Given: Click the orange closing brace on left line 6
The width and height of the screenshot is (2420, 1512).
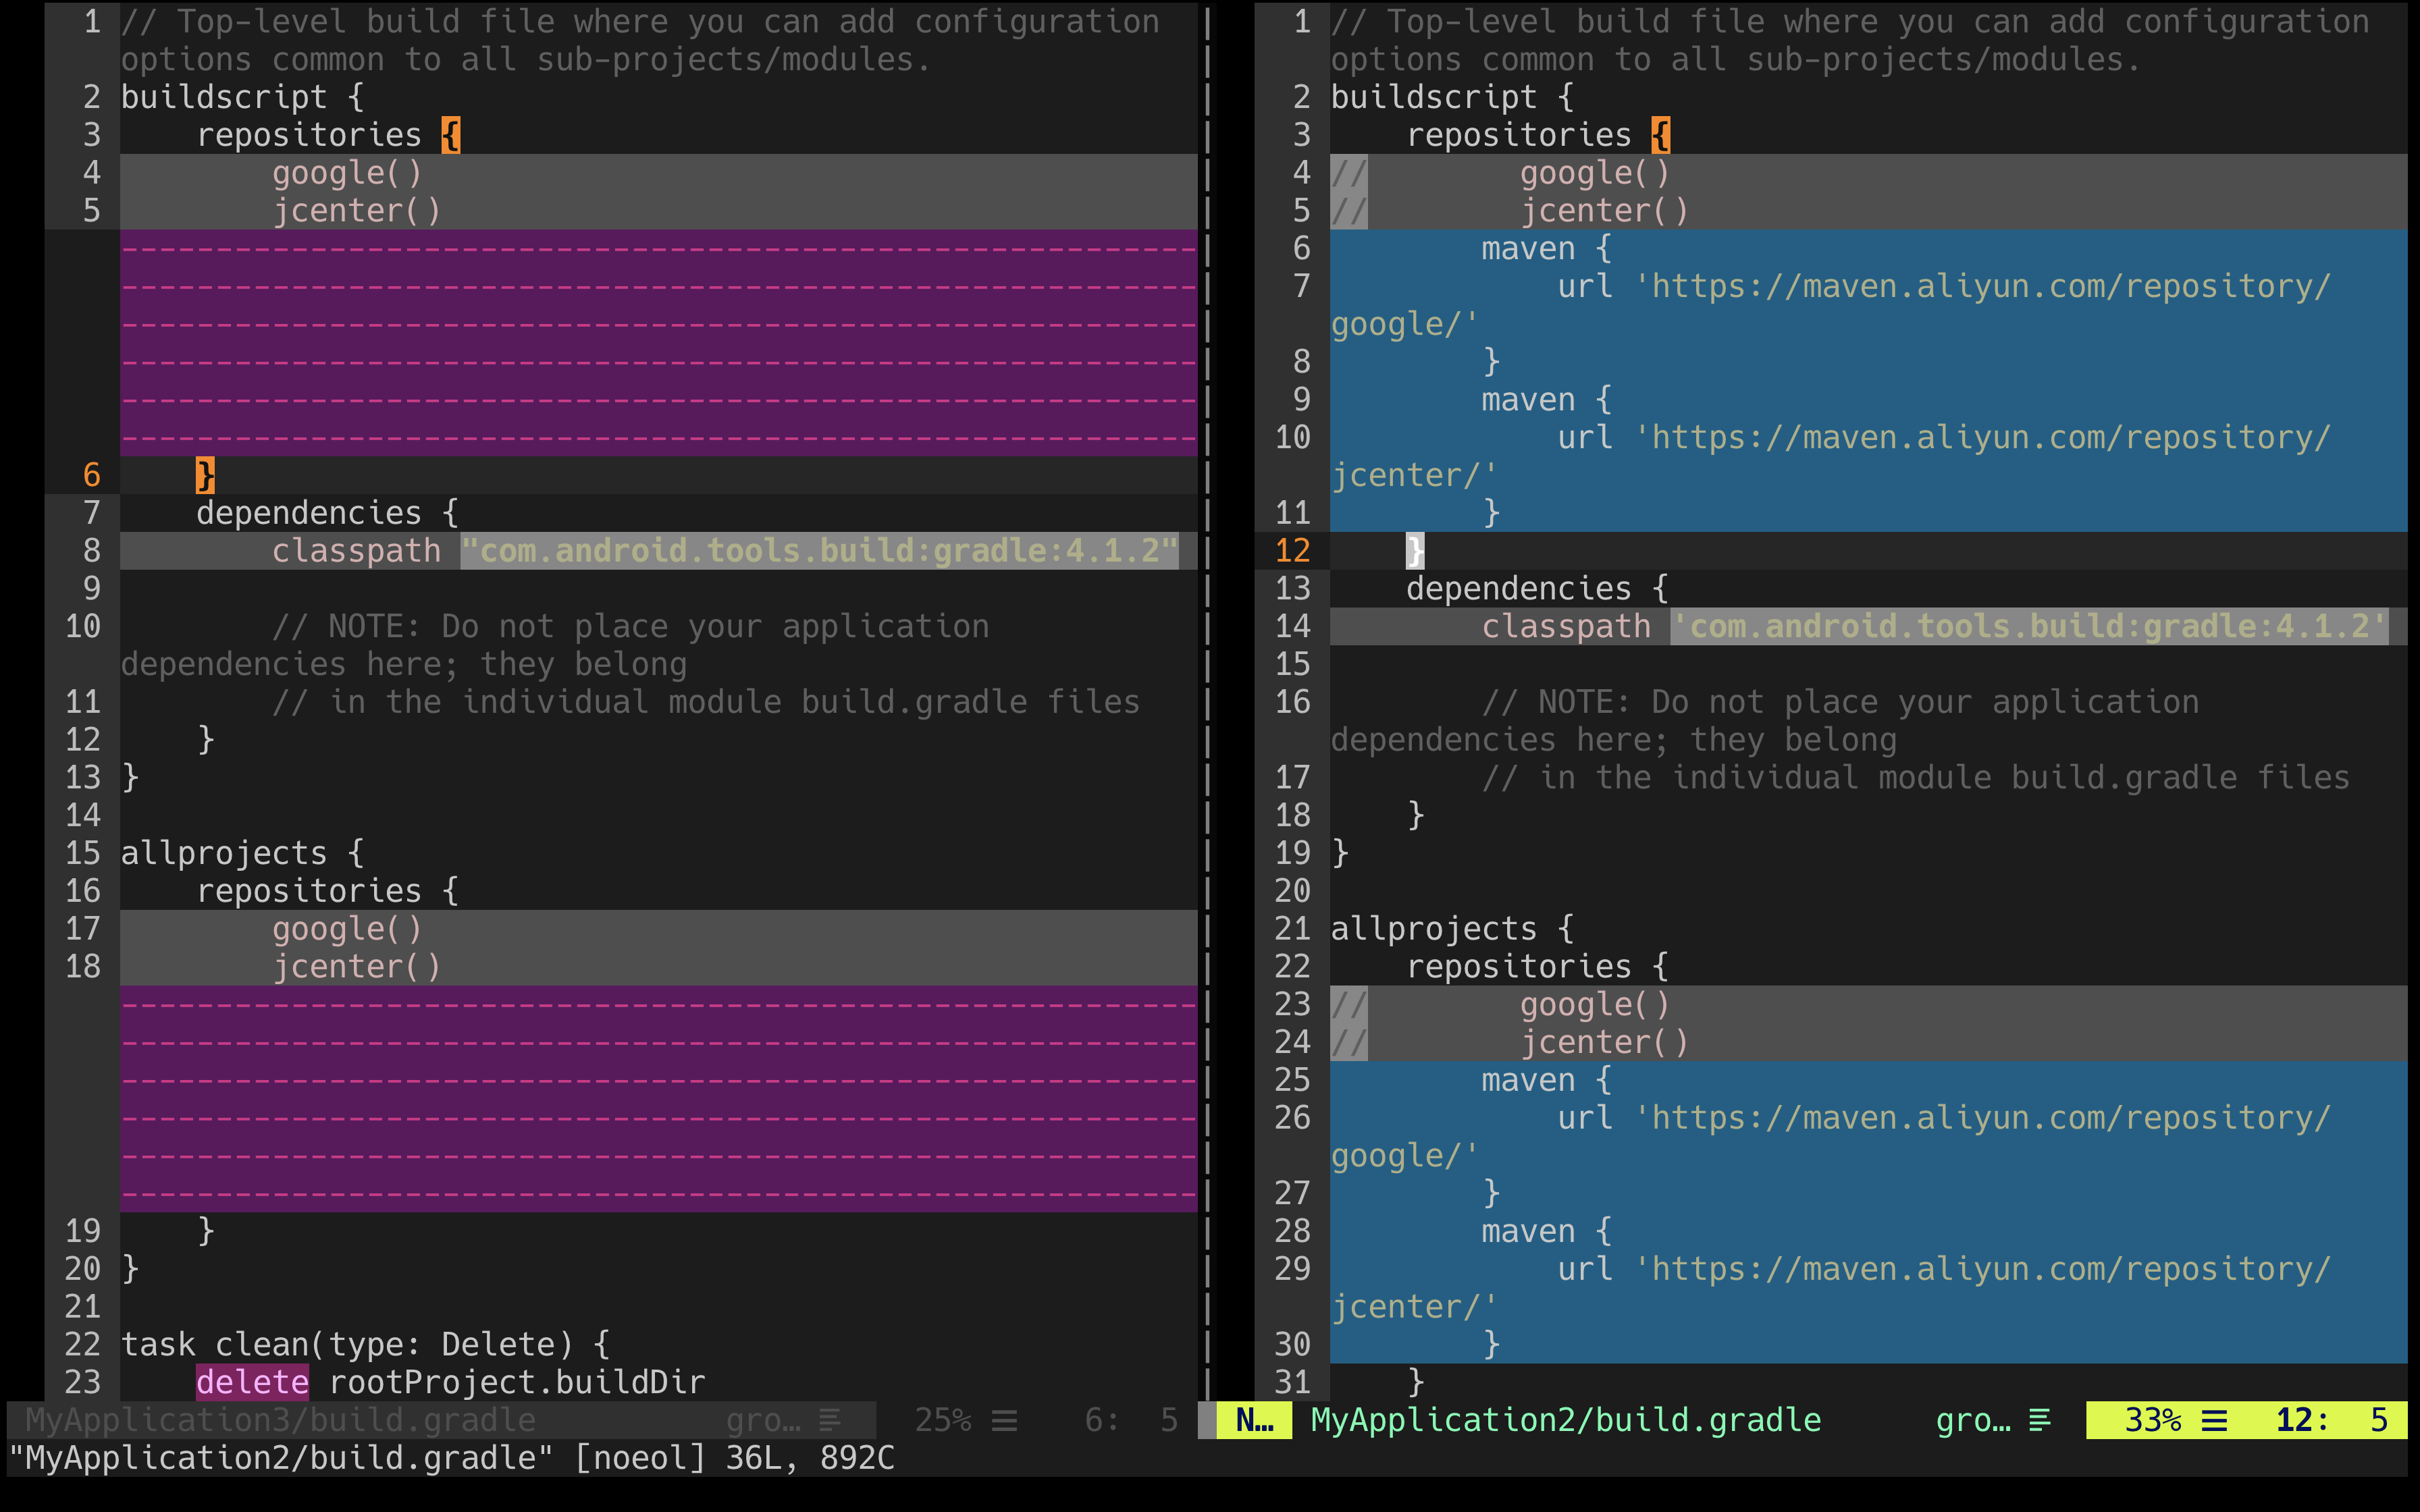Looking at the screenshot, I should point(205,475).
